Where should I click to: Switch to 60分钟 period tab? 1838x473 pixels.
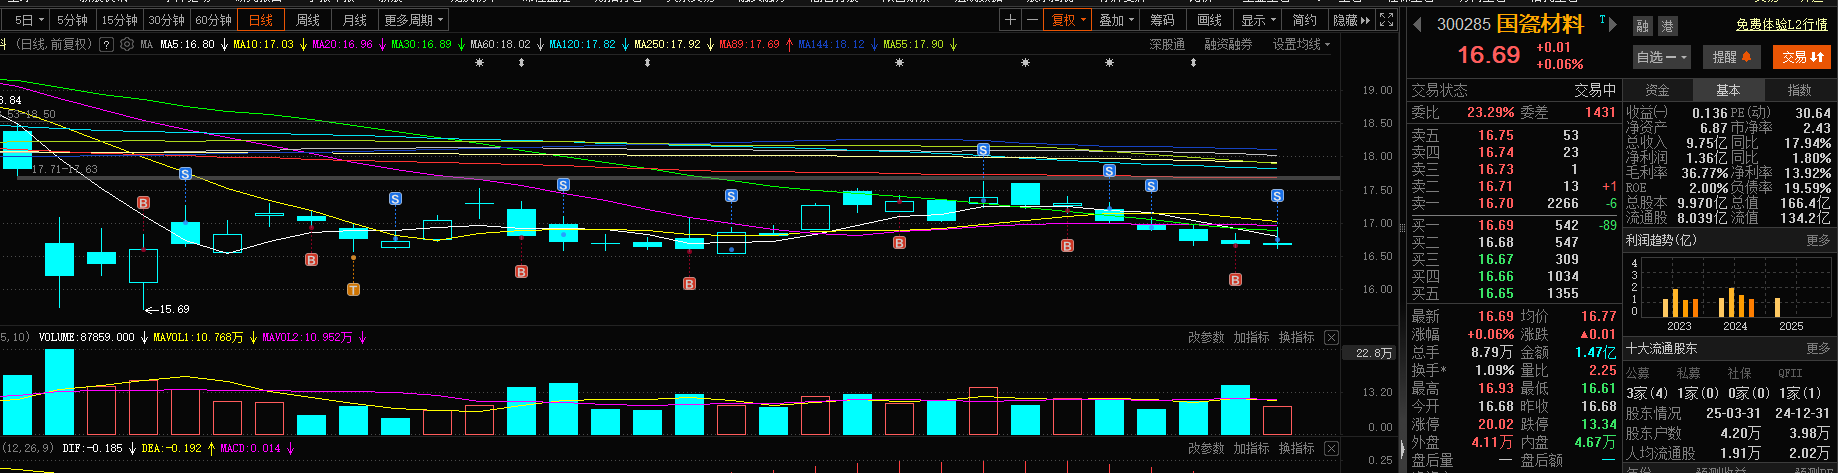tap(213, 20)
